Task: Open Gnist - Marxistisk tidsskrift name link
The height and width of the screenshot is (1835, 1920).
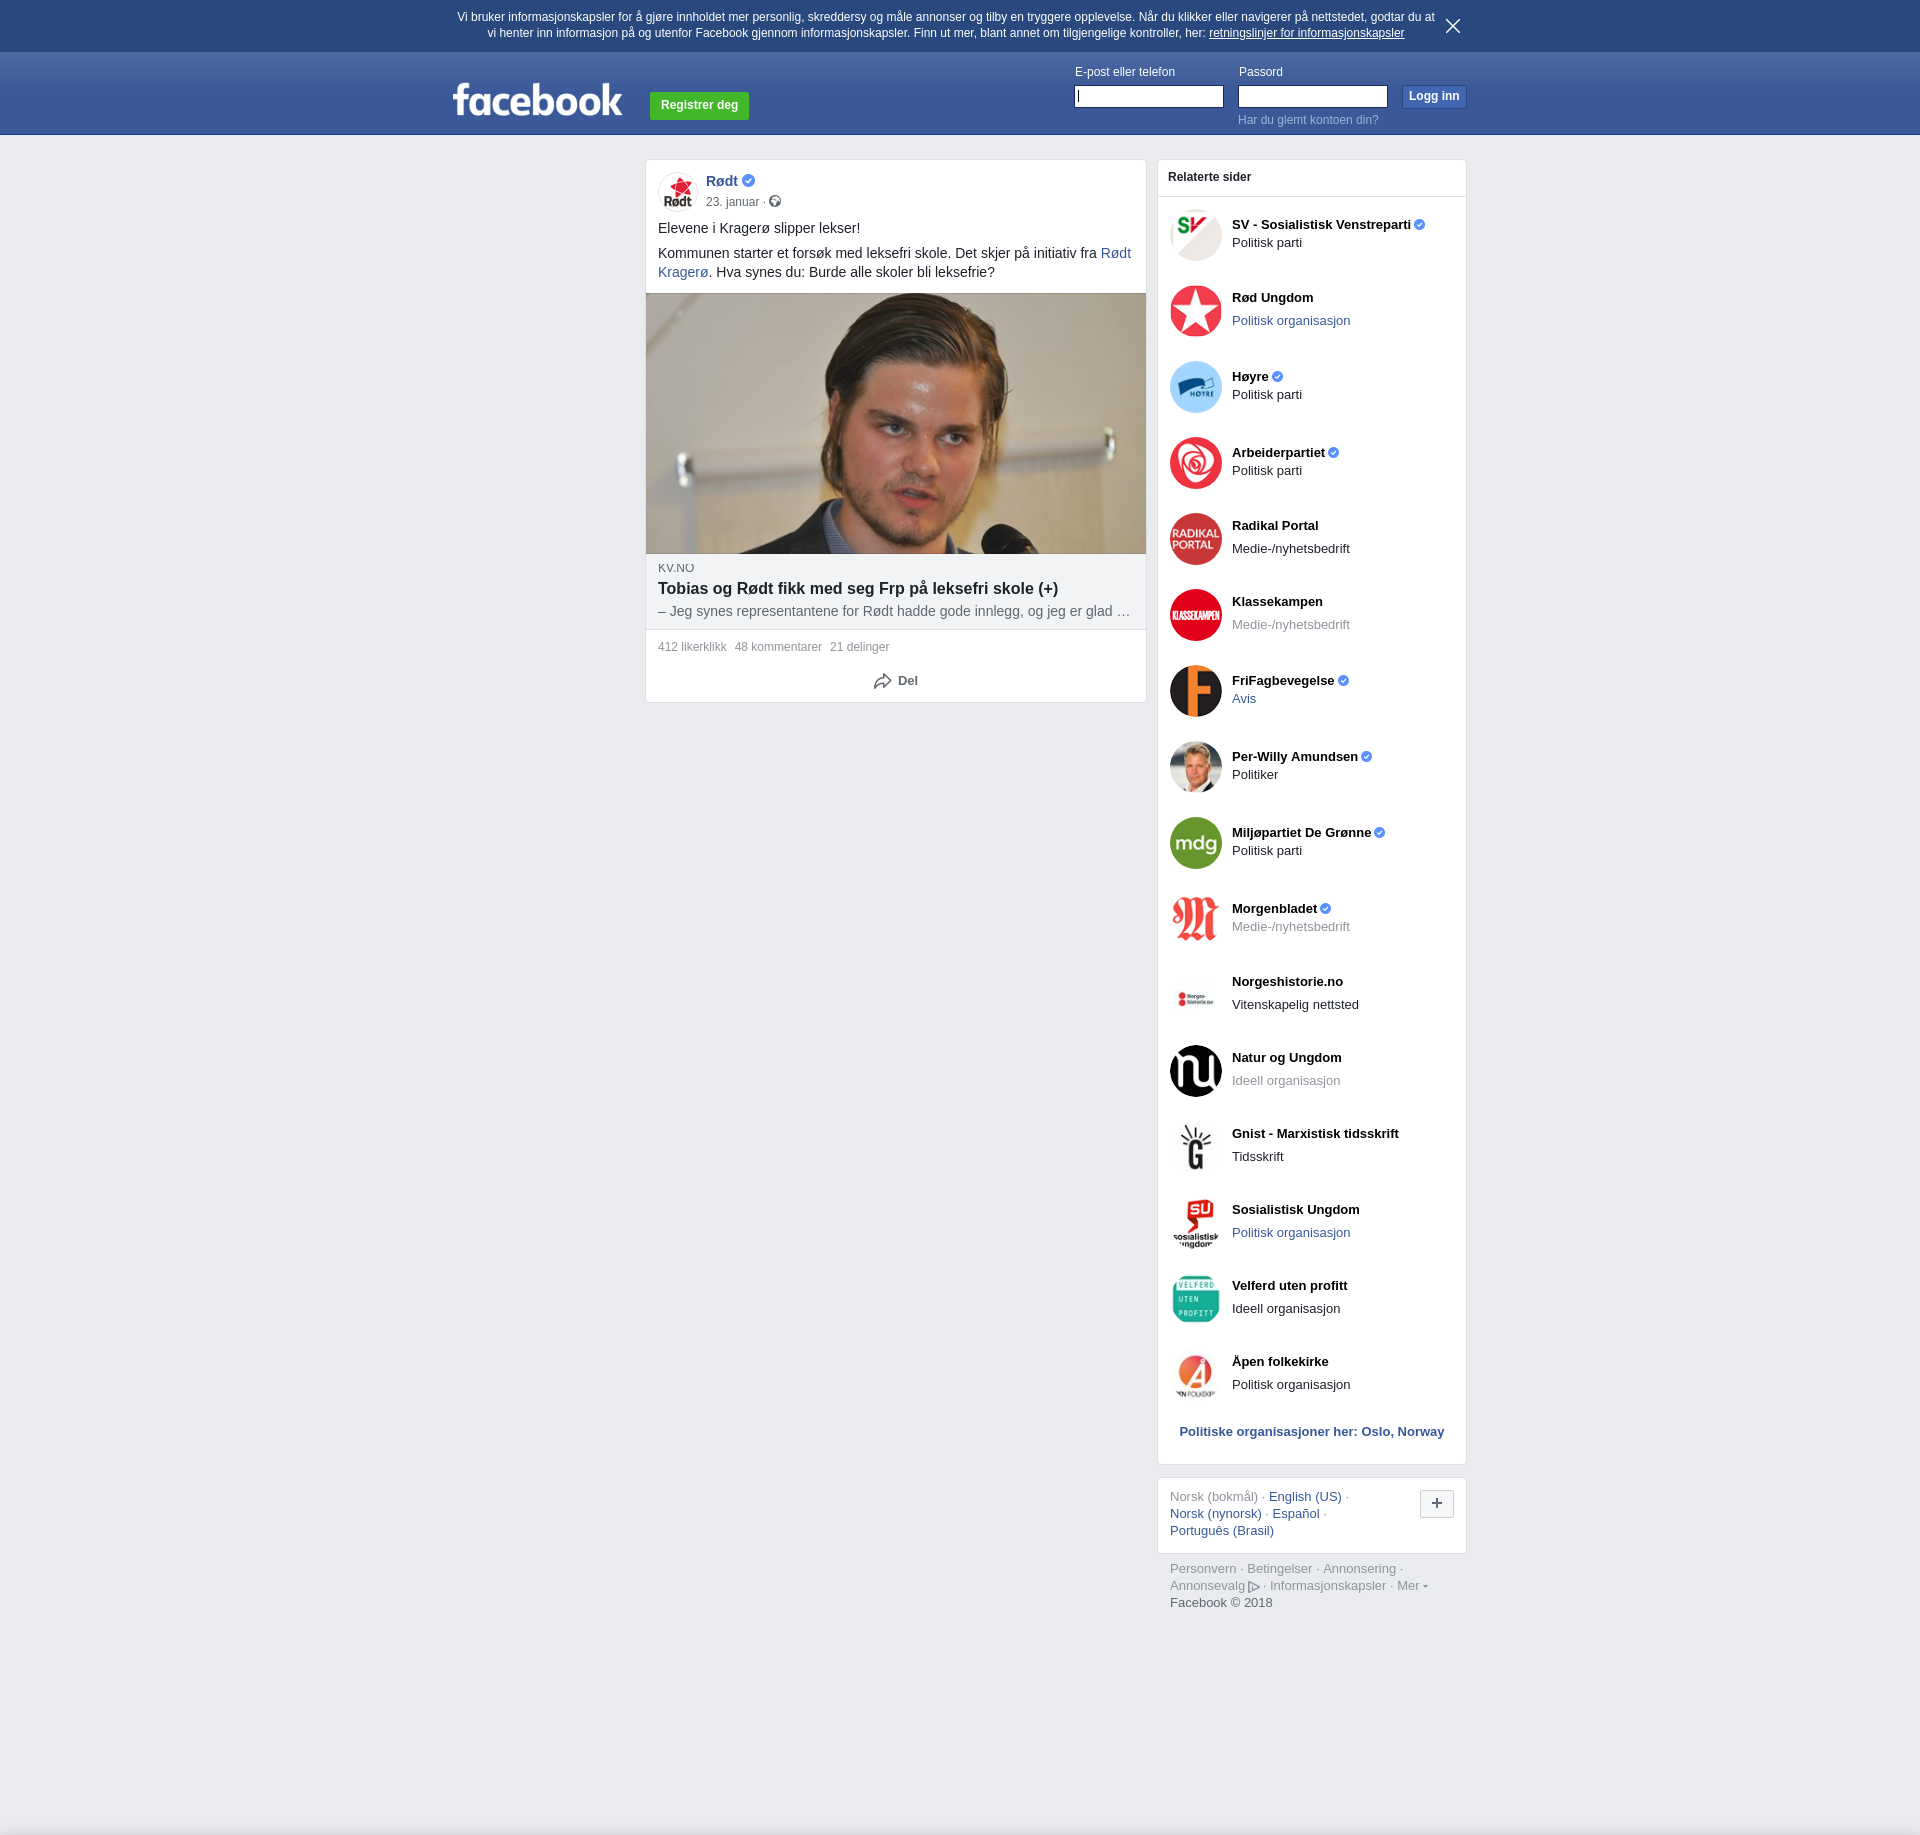Action: (x=1315, y=1134)
